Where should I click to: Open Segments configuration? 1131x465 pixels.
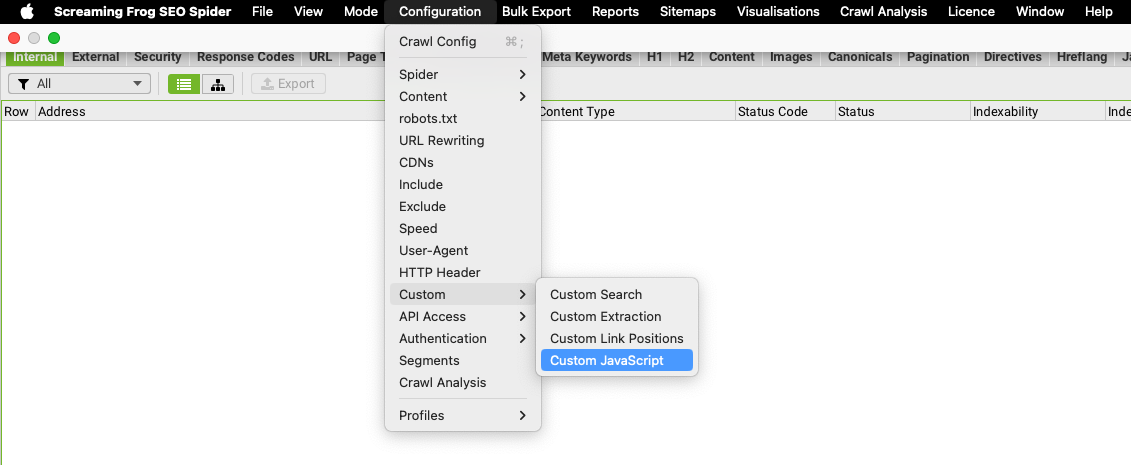click(x=462, y=360)
